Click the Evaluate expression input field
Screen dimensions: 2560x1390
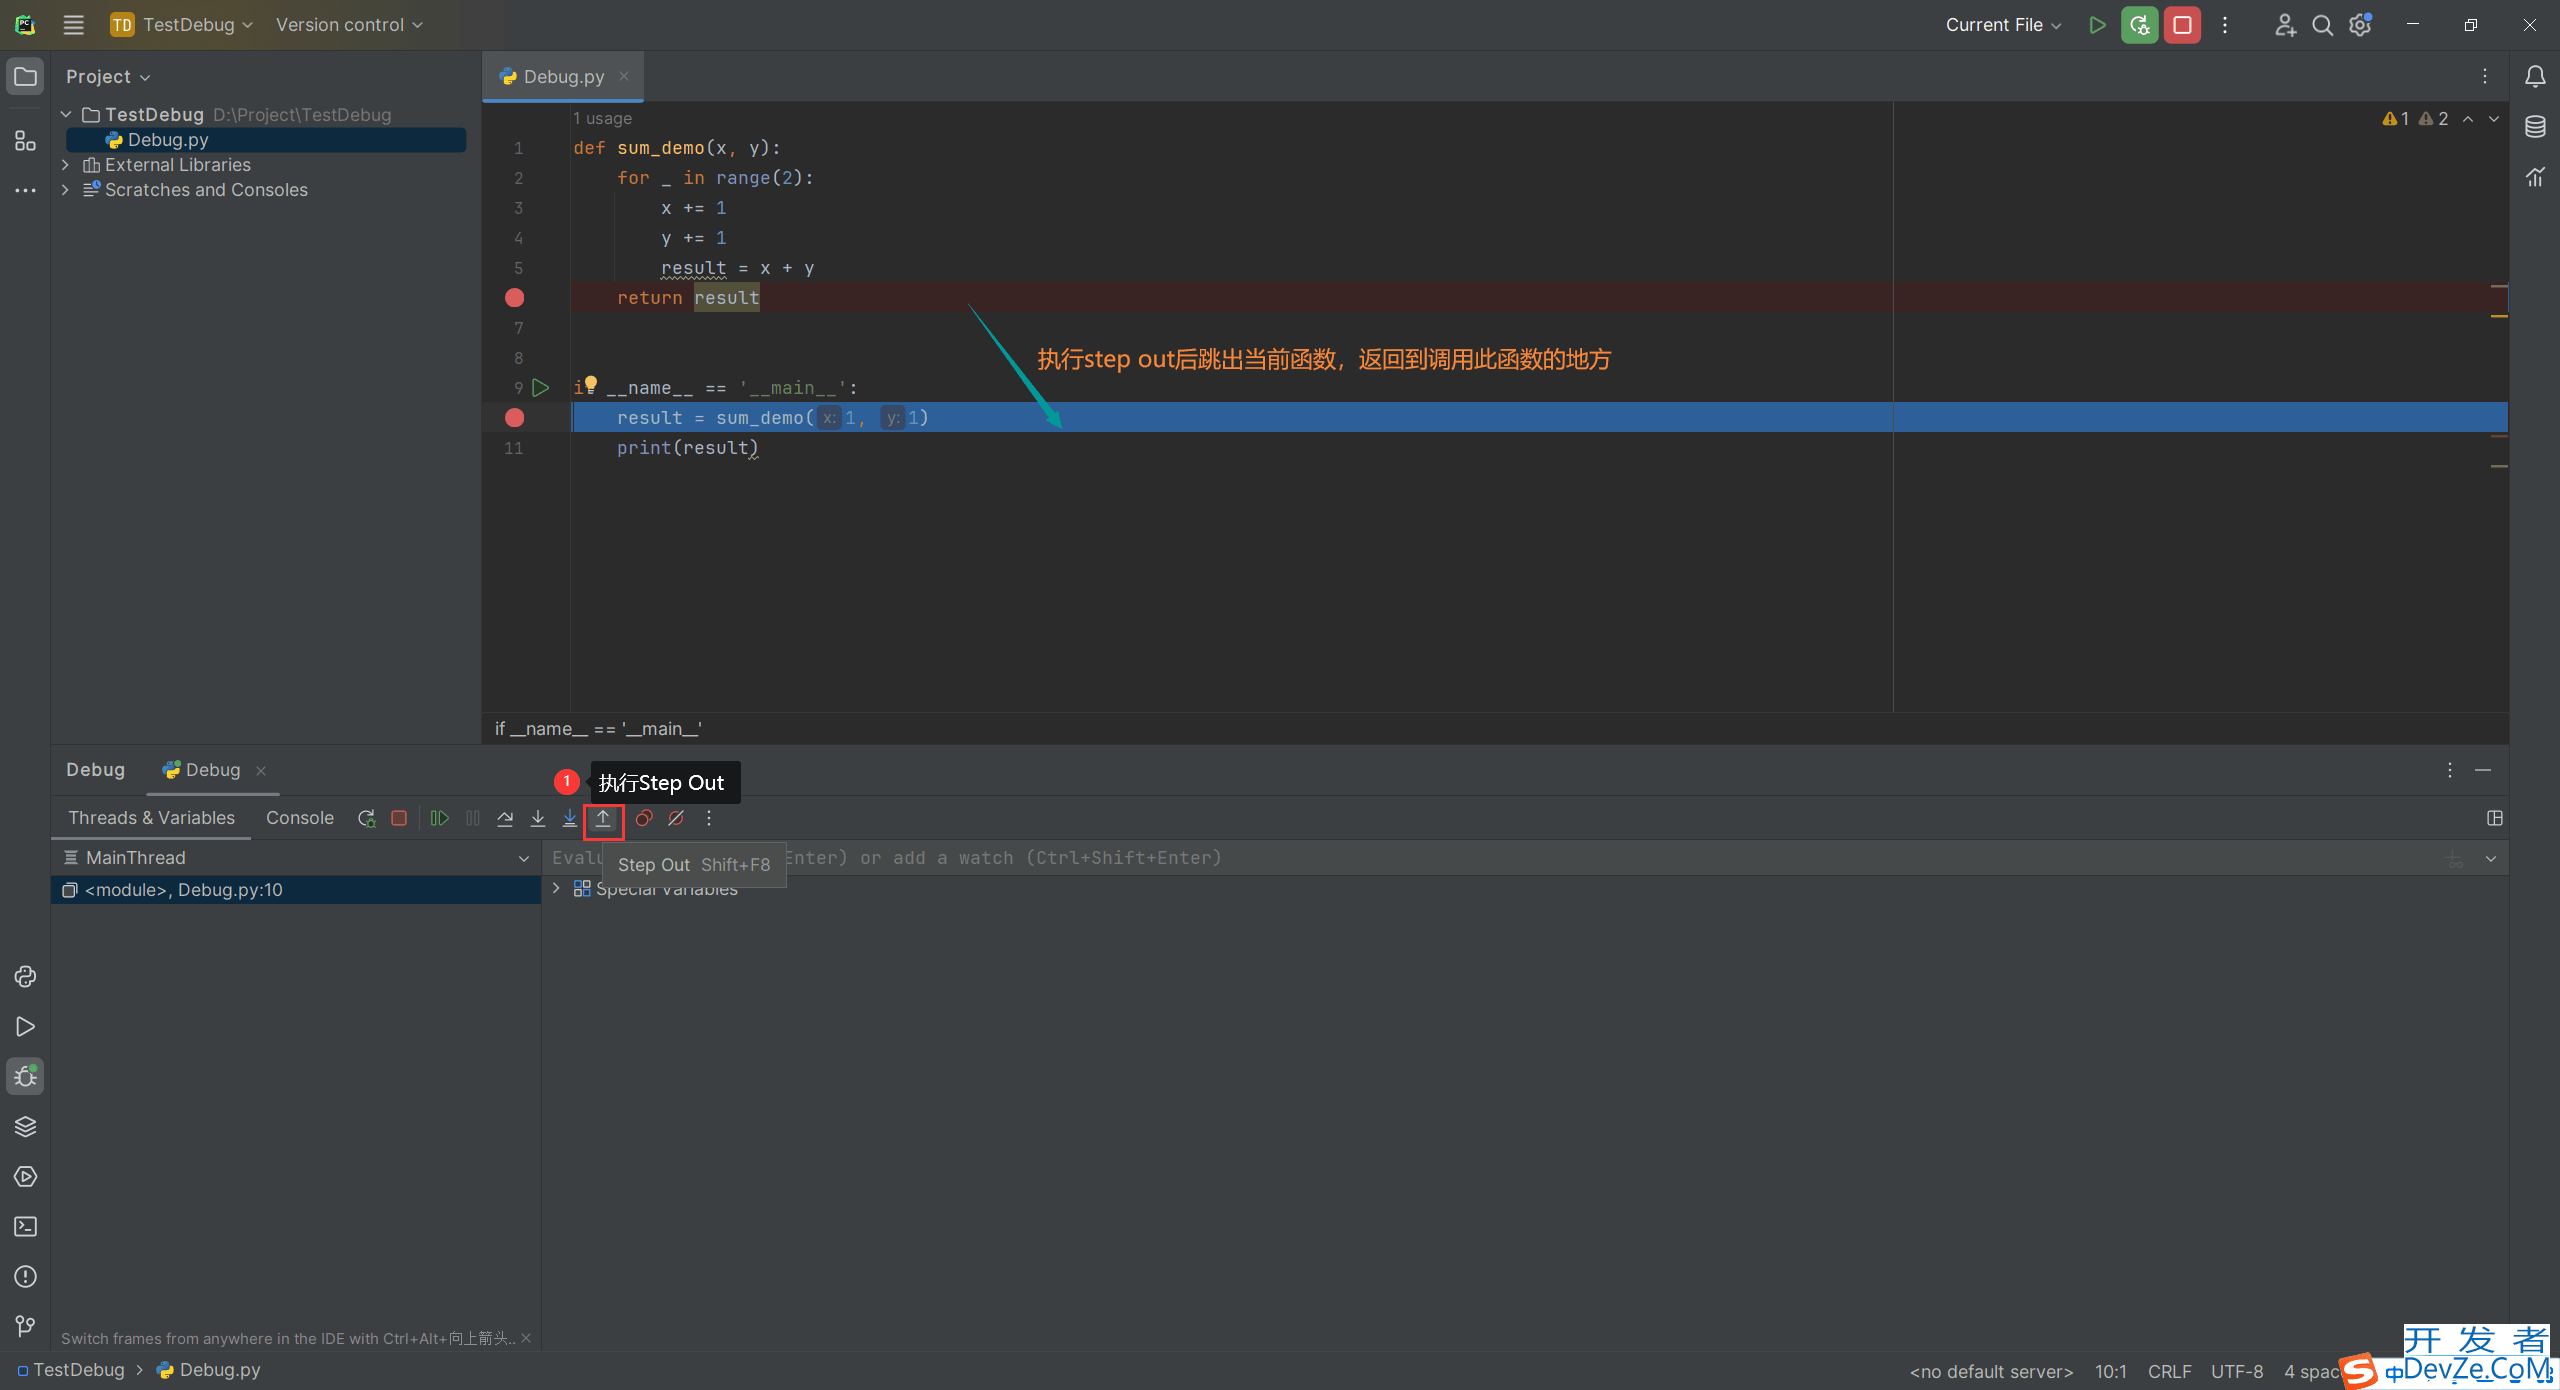1490,858
